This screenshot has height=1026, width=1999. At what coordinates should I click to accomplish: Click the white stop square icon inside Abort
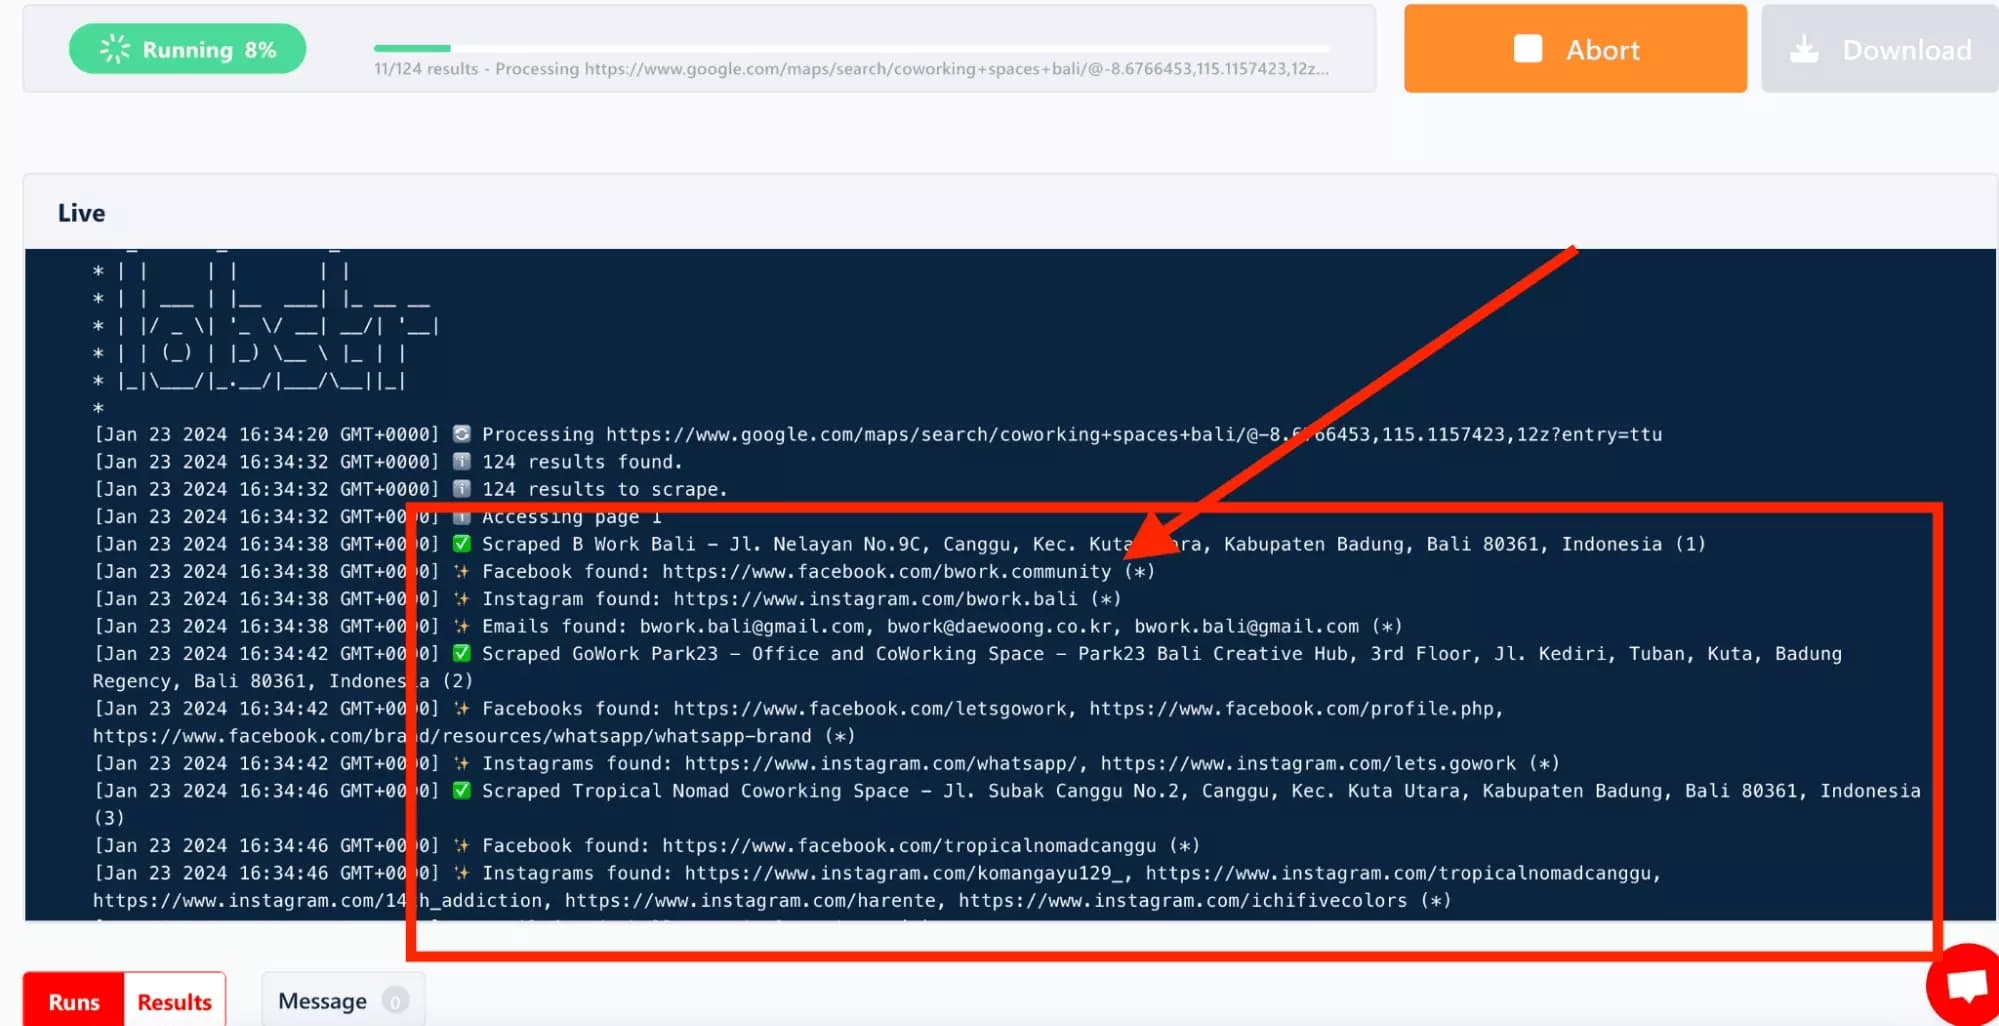1528,48
